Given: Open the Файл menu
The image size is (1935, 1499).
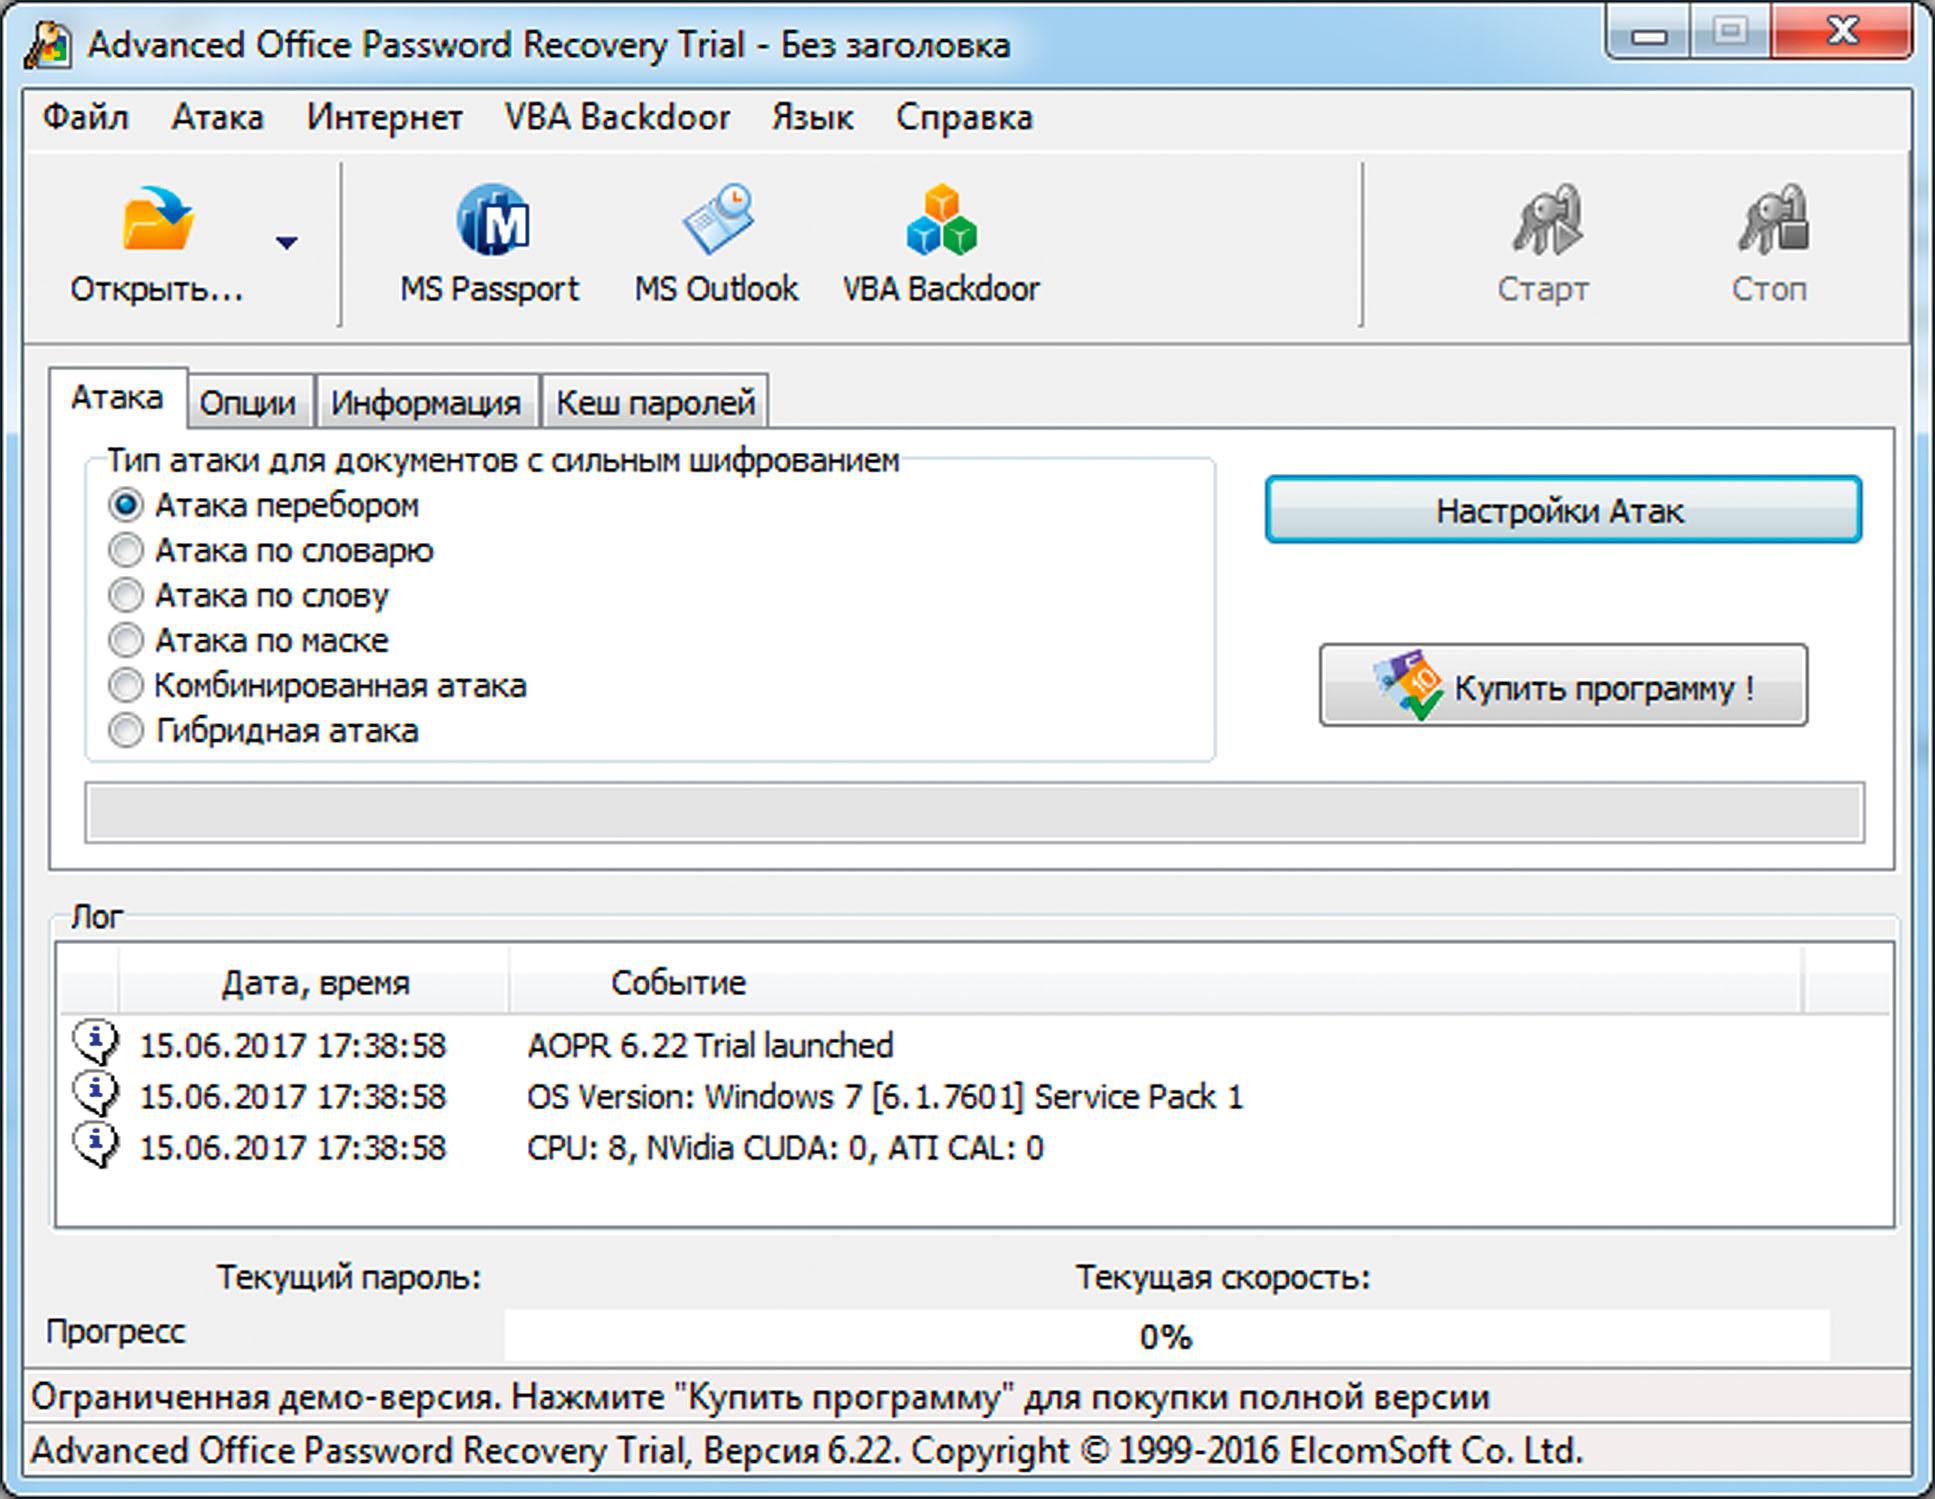Looking at the screenshot, I should click(x=86, y=118).
